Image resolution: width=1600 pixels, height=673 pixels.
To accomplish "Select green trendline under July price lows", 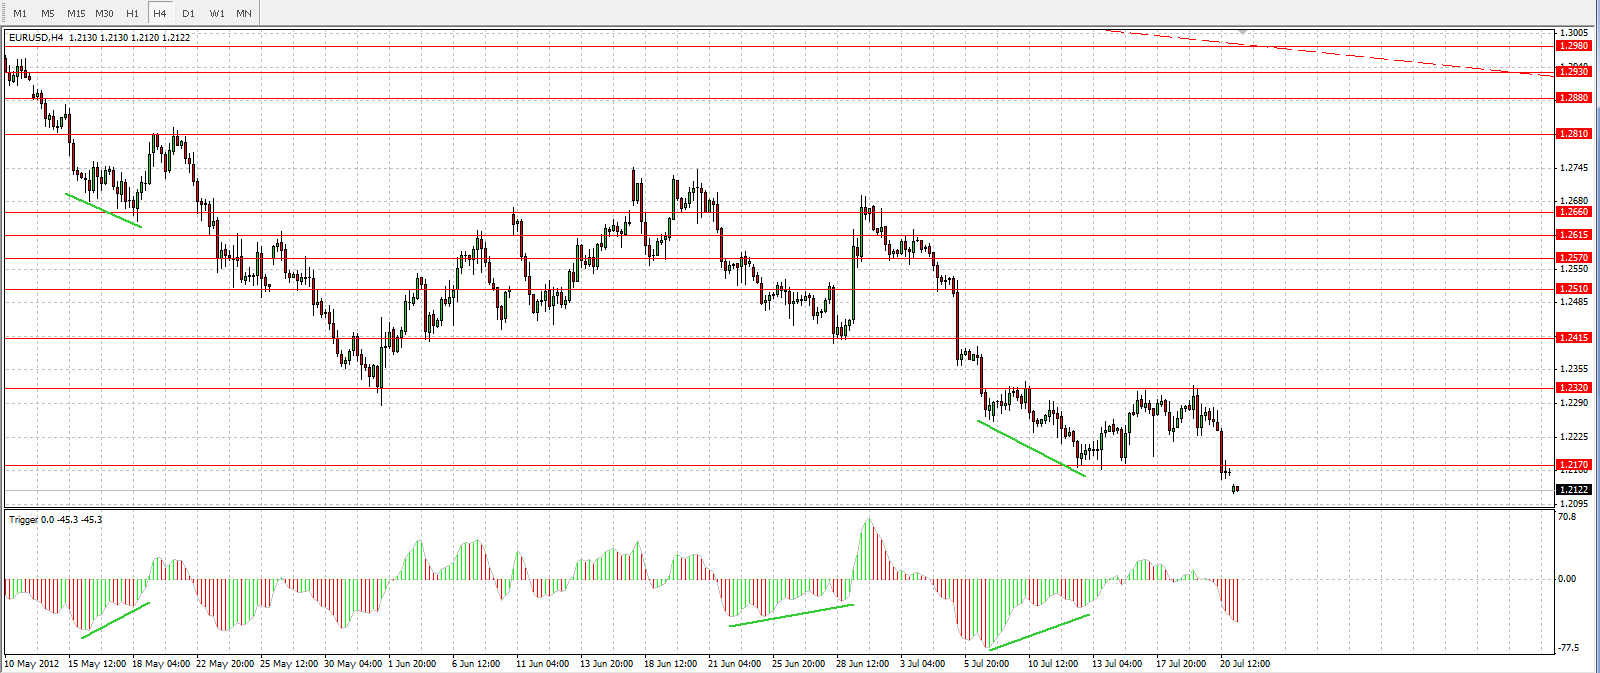I will coord(1031,448).
